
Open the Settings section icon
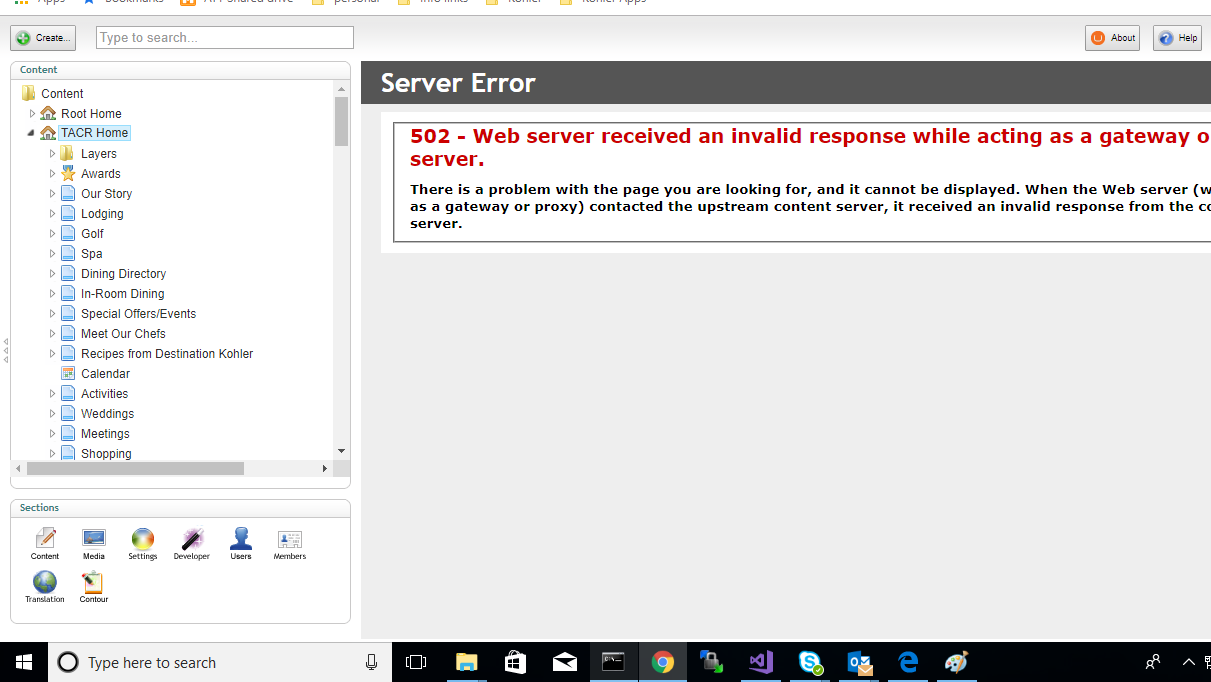[143, 539]
